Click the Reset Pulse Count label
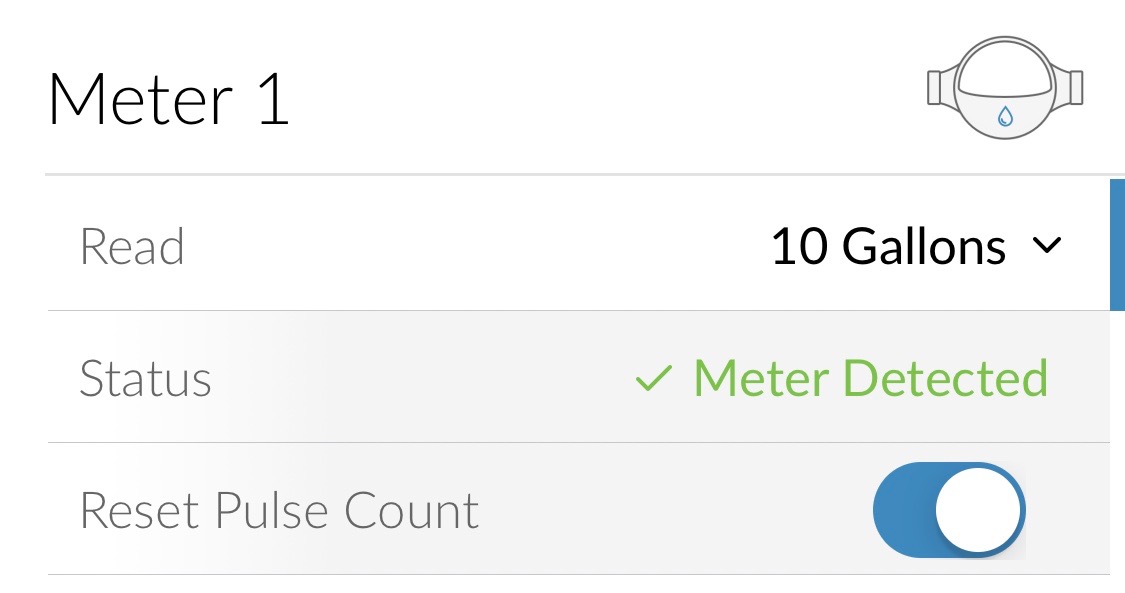This screenshot has width=1125, height=593. pyautogui.click(x=279, y=511)
